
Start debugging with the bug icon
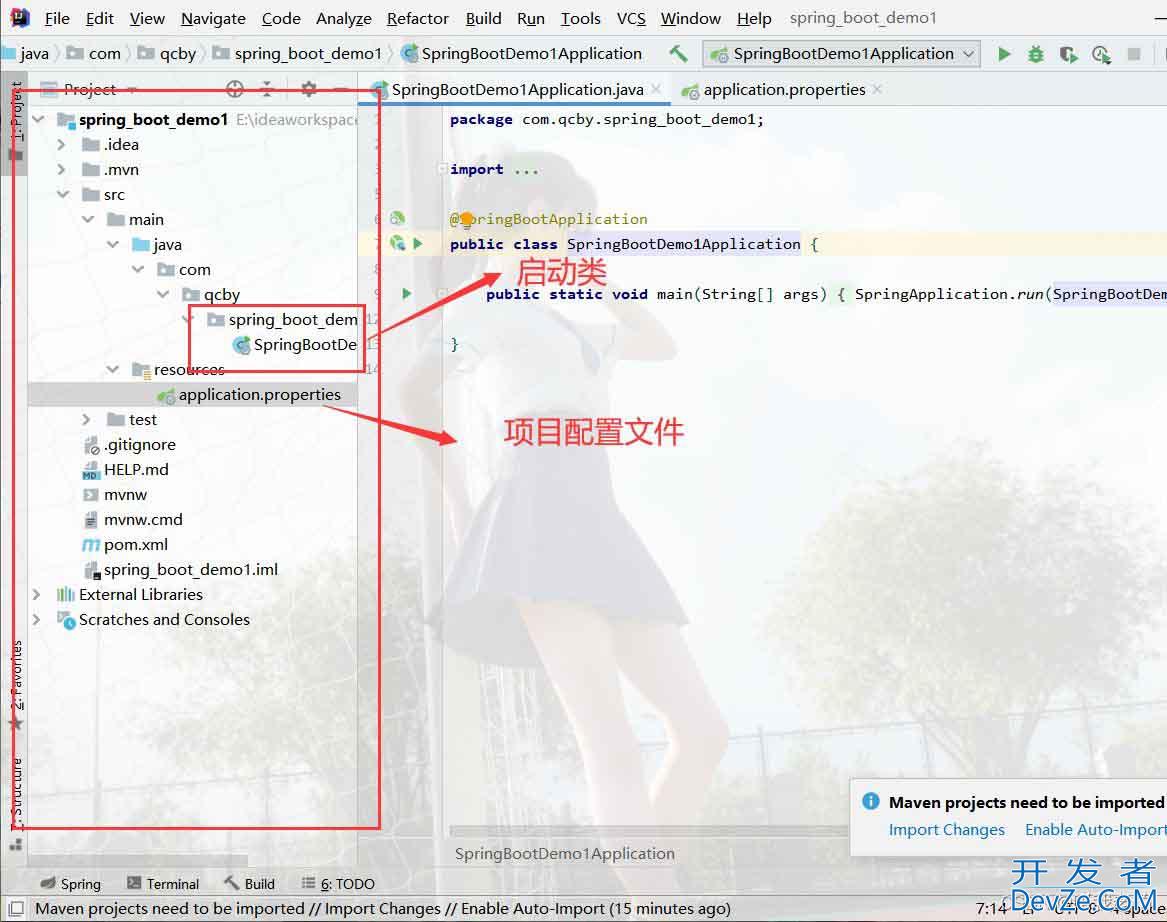[1036, 54]
